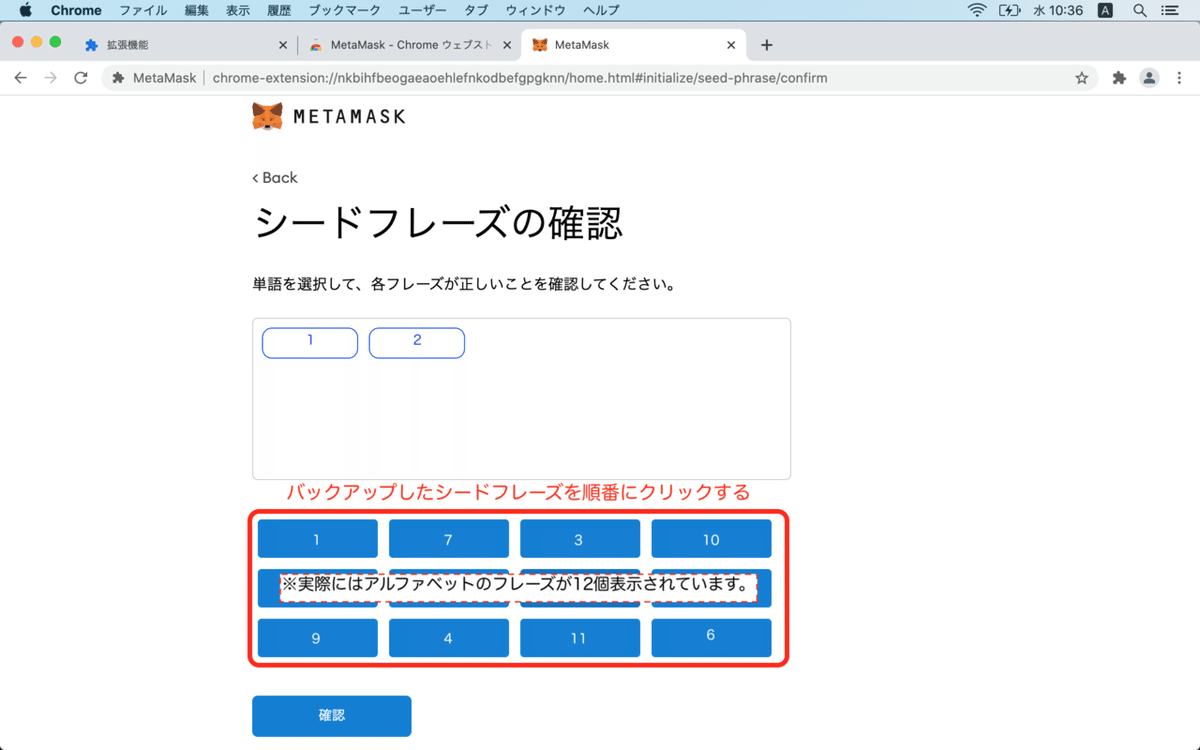The height and width of the screenshot is (750, 1200).
Task: Click the browser back arrow icon
Action: click(x=20, y=77)
